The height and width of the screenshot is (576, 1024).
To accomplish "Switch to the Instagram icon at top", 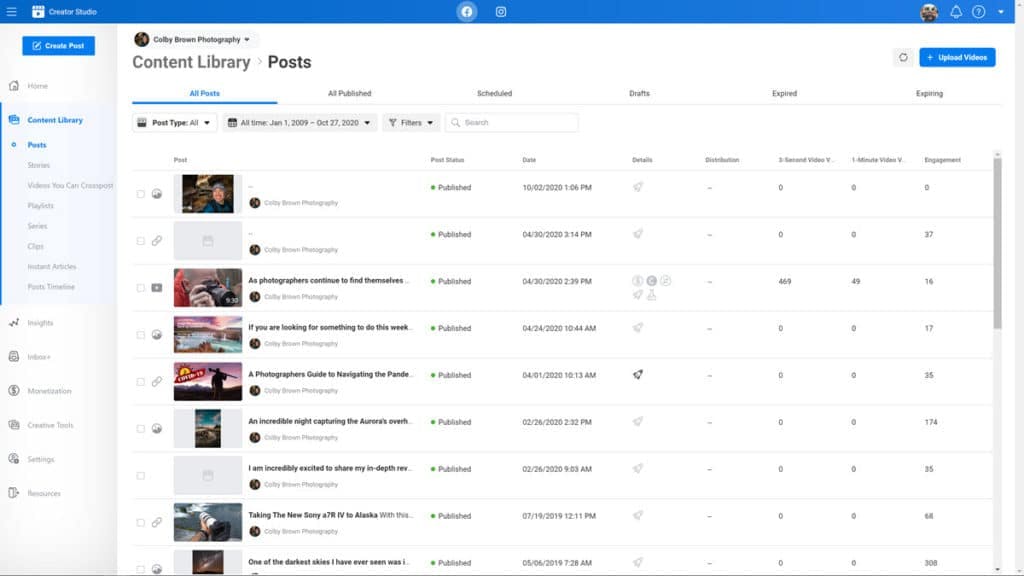I will tap(500, 12).
